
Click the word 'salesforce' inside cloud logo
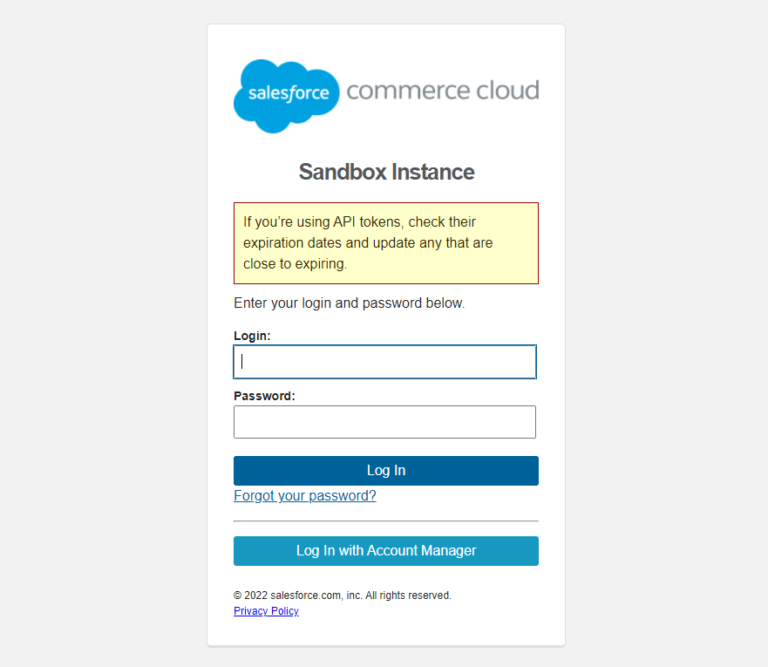288,93
